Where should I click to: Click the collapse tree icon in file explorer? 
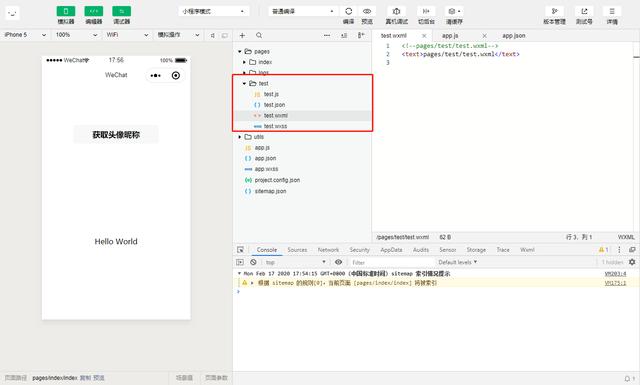click(x=361, y=36)
